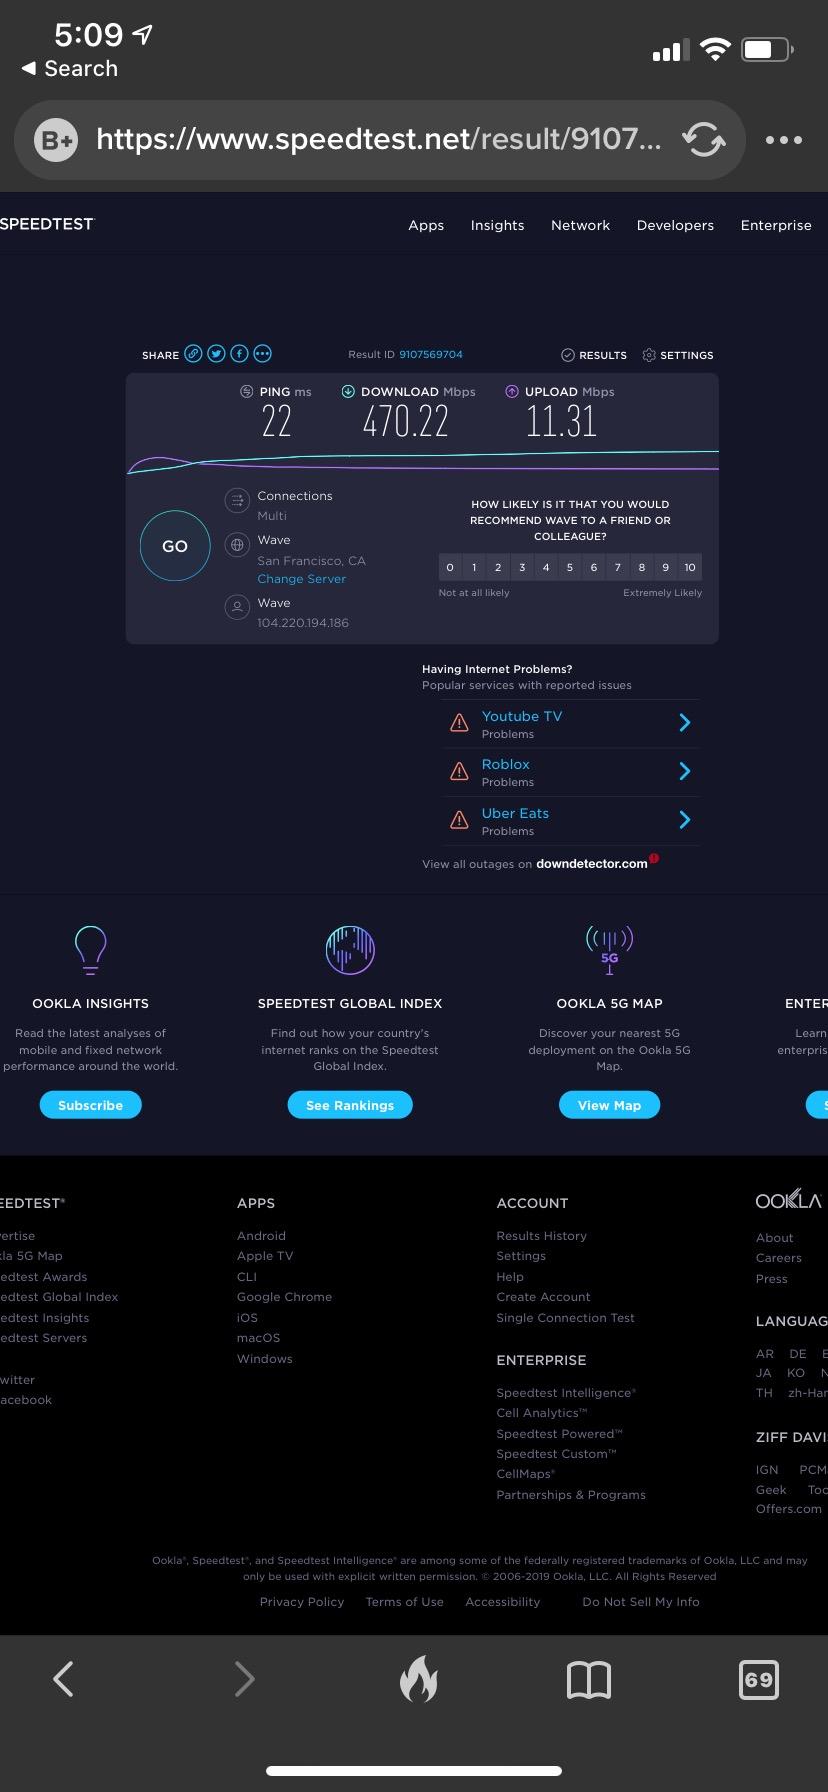Select rating 2 on recommend scale
The width and height of the screenshot is (828, 1792).
pyautogui.click(x=498, y=567)
